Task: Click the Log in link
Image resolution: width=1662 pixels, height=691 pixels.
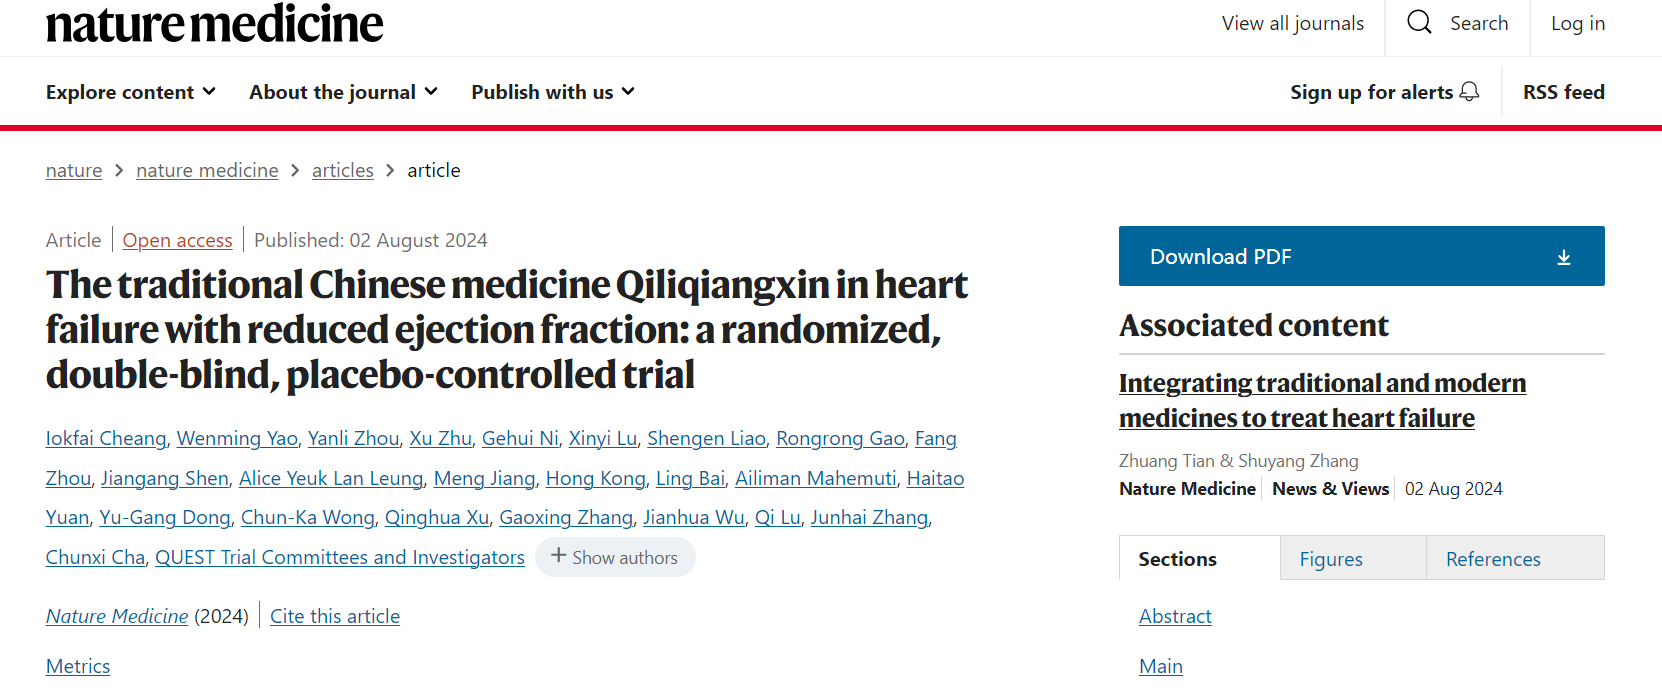Action: (1577, 23)
